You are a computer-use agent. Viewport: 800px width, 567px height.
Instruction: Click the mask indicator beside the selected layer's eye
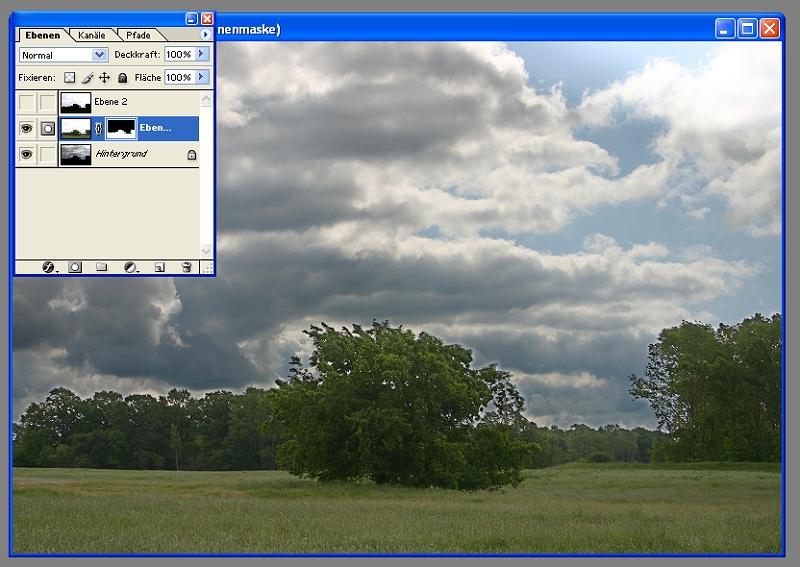[47, 129]
